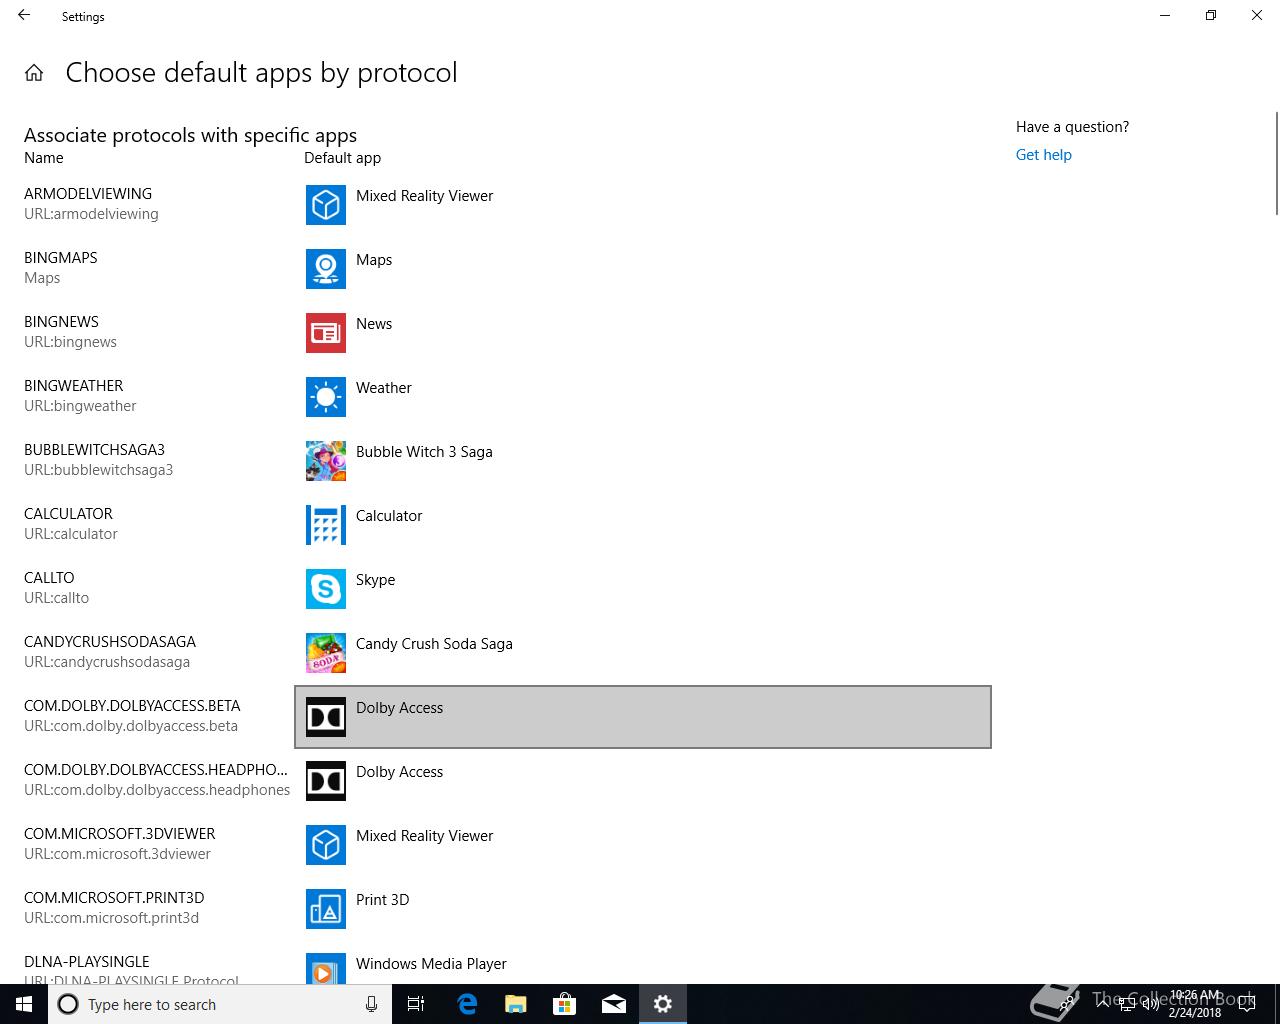Click Windows Media Player app name
Image resolution: width=1280 pixels, height=1024 pixels.
click(x=431, y=964)
